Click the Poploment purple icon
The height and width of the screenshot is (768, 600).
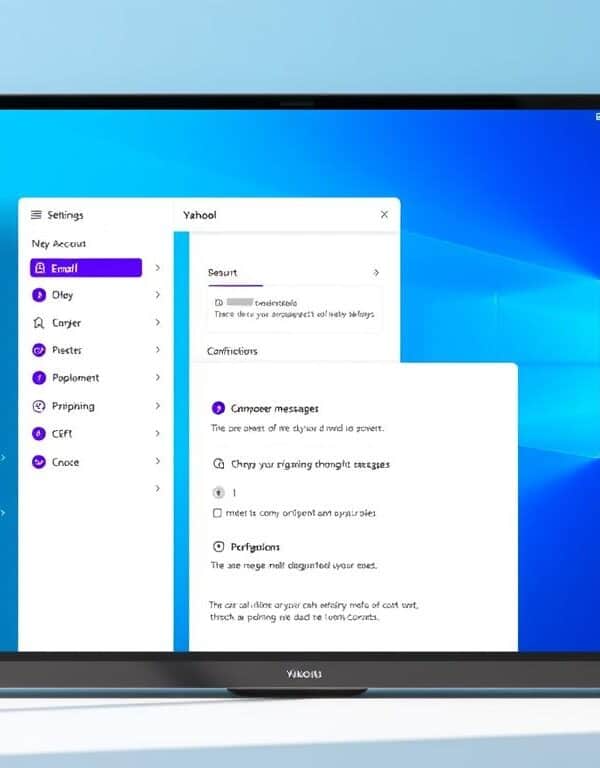click(x=39, y=378)
